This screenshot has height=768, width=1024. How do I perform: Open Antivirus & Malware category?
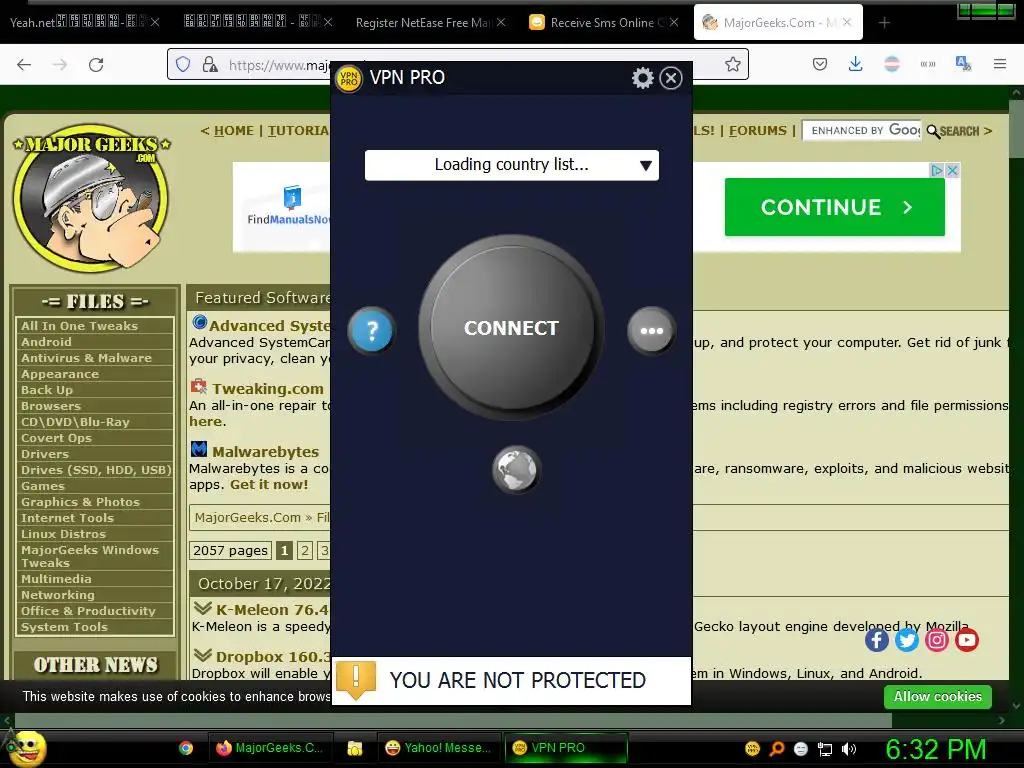click(86, 358)
